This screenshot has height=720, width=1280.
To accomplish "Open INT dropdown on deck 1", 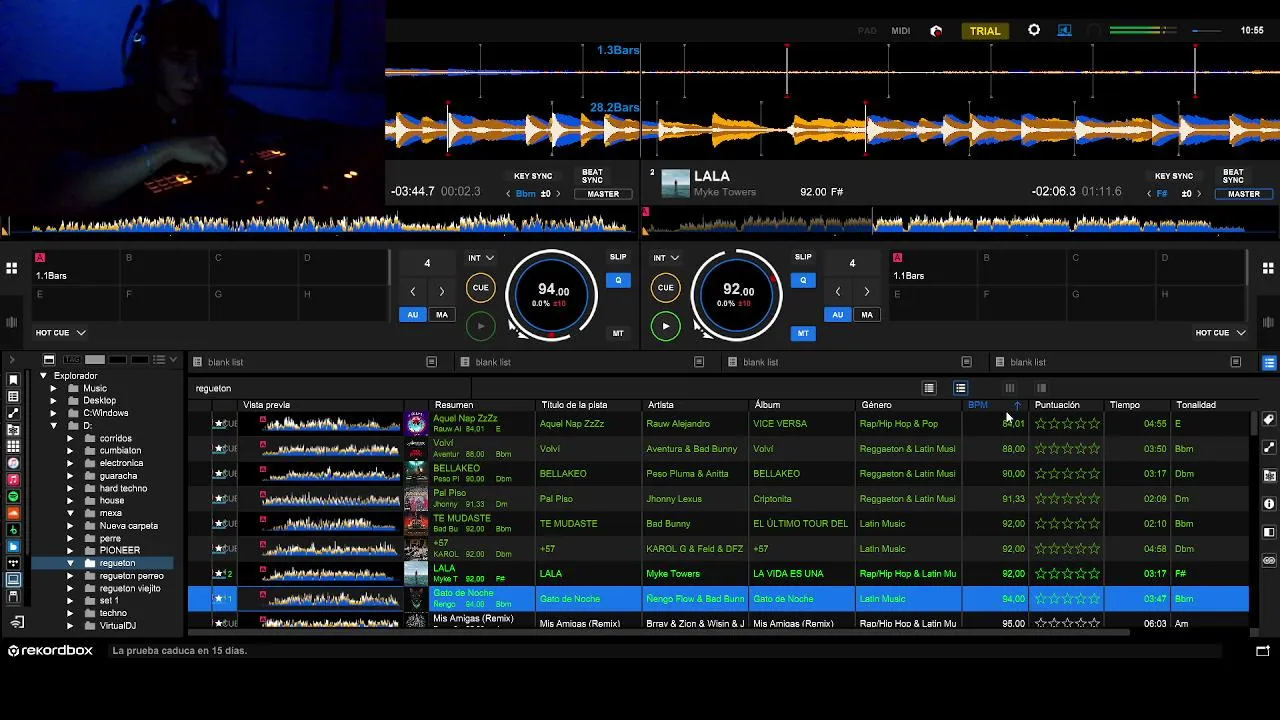I will coord(481,258).
